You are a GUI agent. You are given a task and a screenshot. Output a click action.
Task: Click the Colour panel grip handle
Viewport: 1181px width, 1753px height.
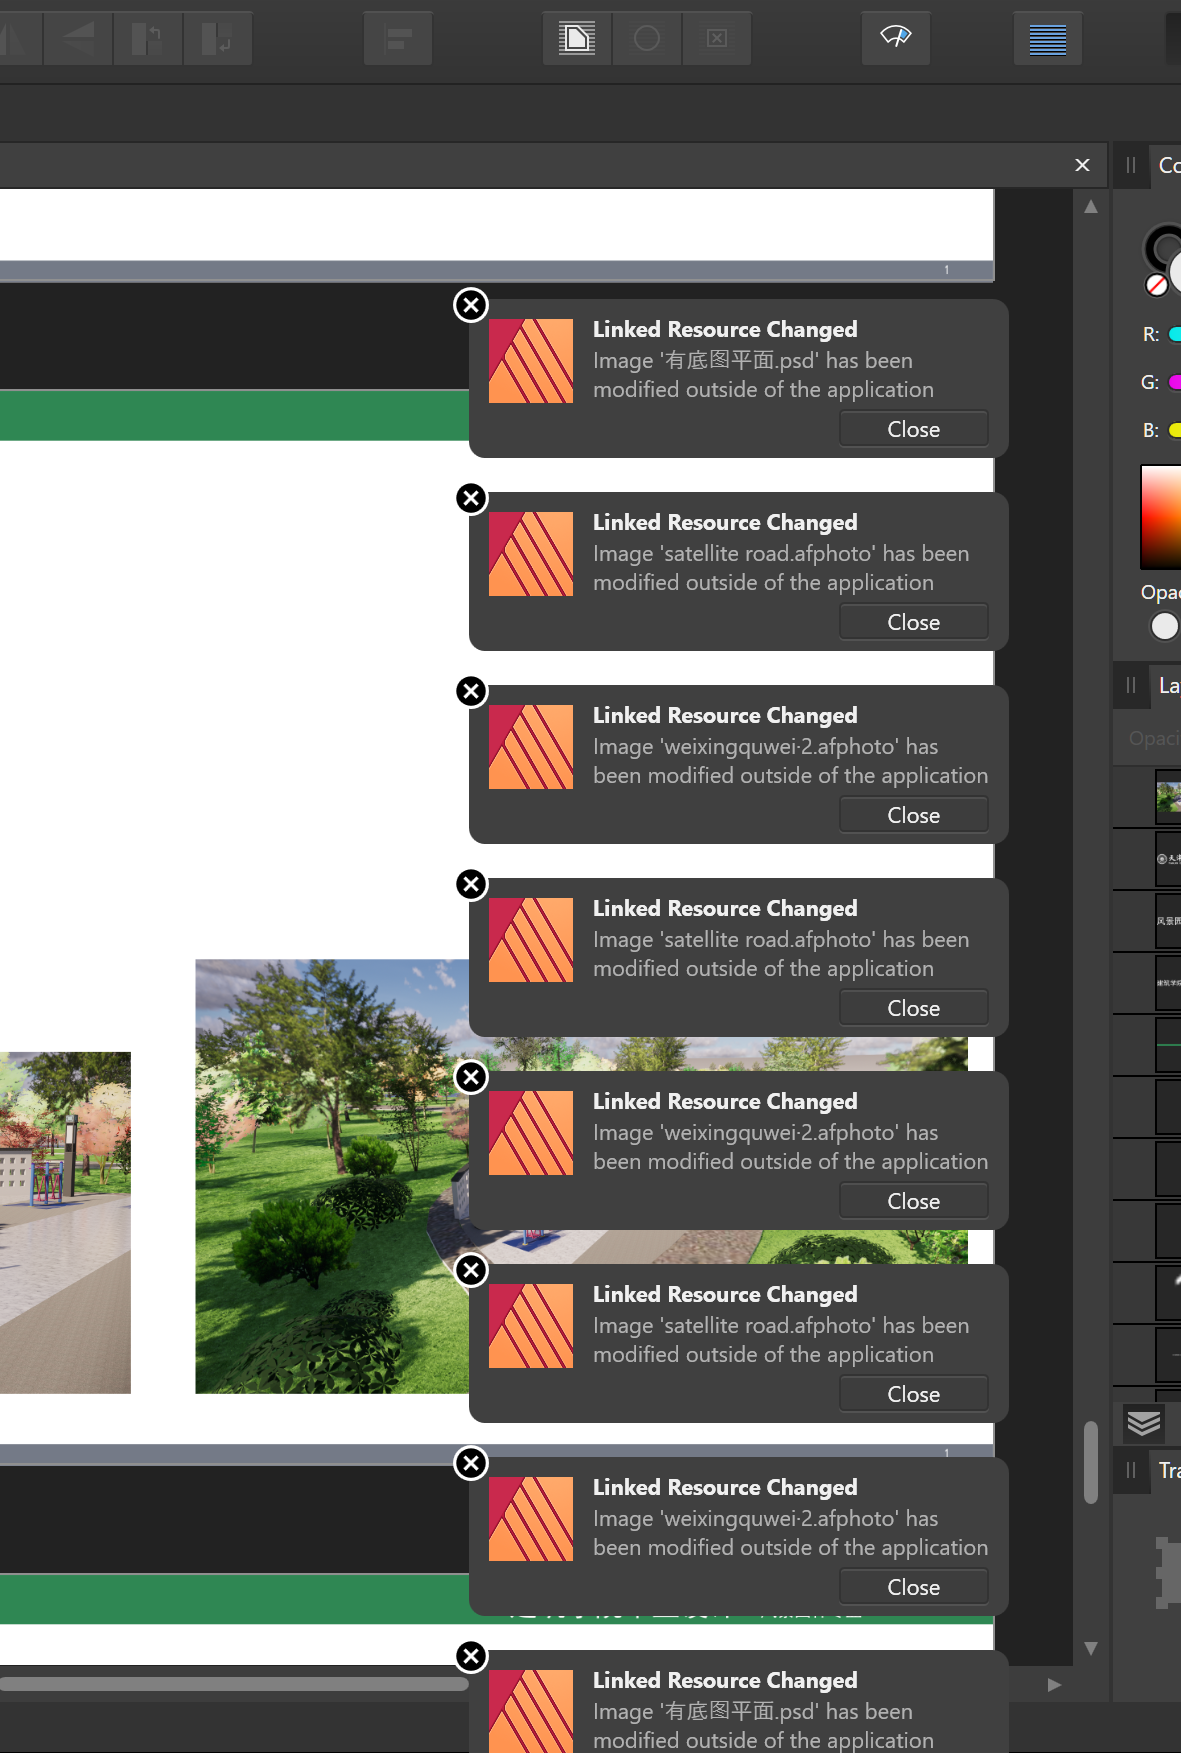pos(1131,166)
